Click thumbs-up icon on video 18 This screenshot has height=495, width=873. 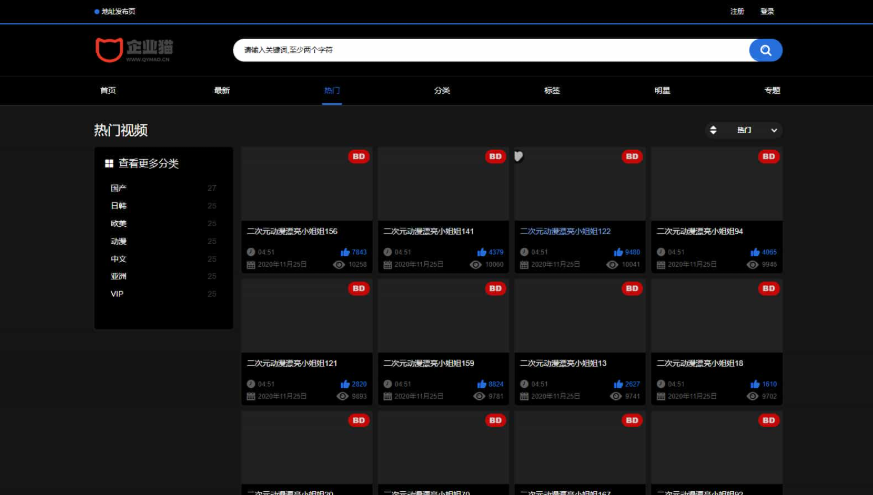[755, 384]
